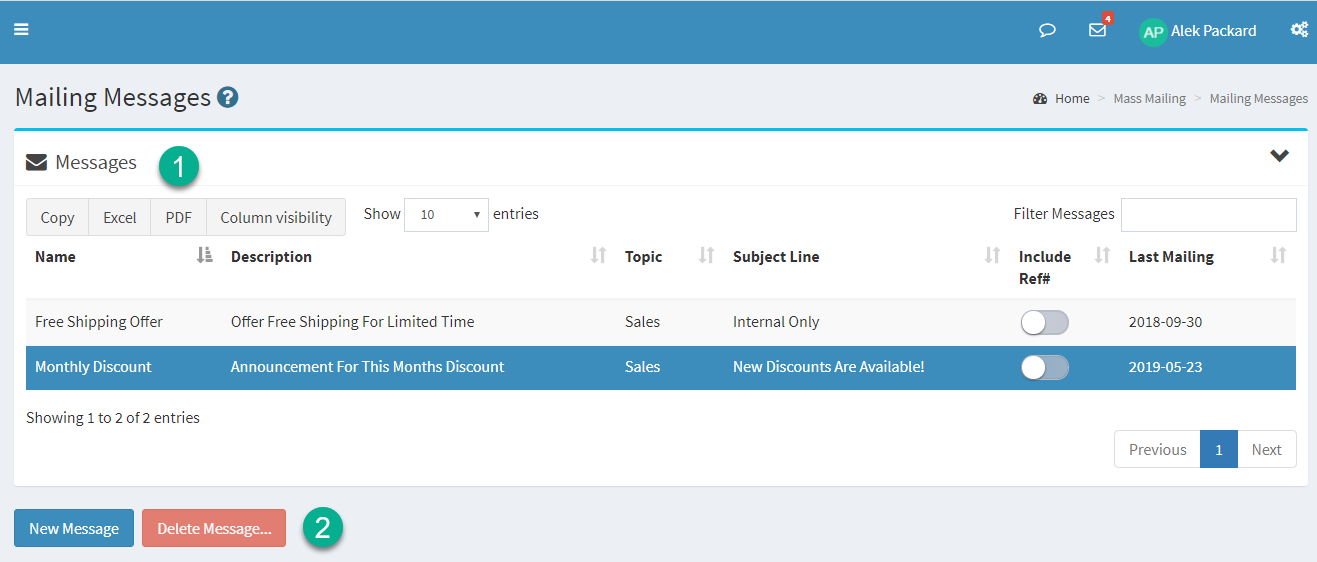
Task: Click Sales topic in Free Shipping row
Action: (x=643, y=322)
